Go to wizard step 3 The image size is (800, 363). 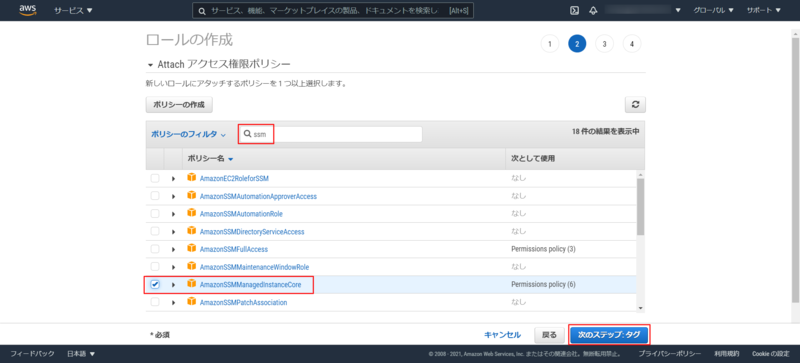[x=604, y=44]
